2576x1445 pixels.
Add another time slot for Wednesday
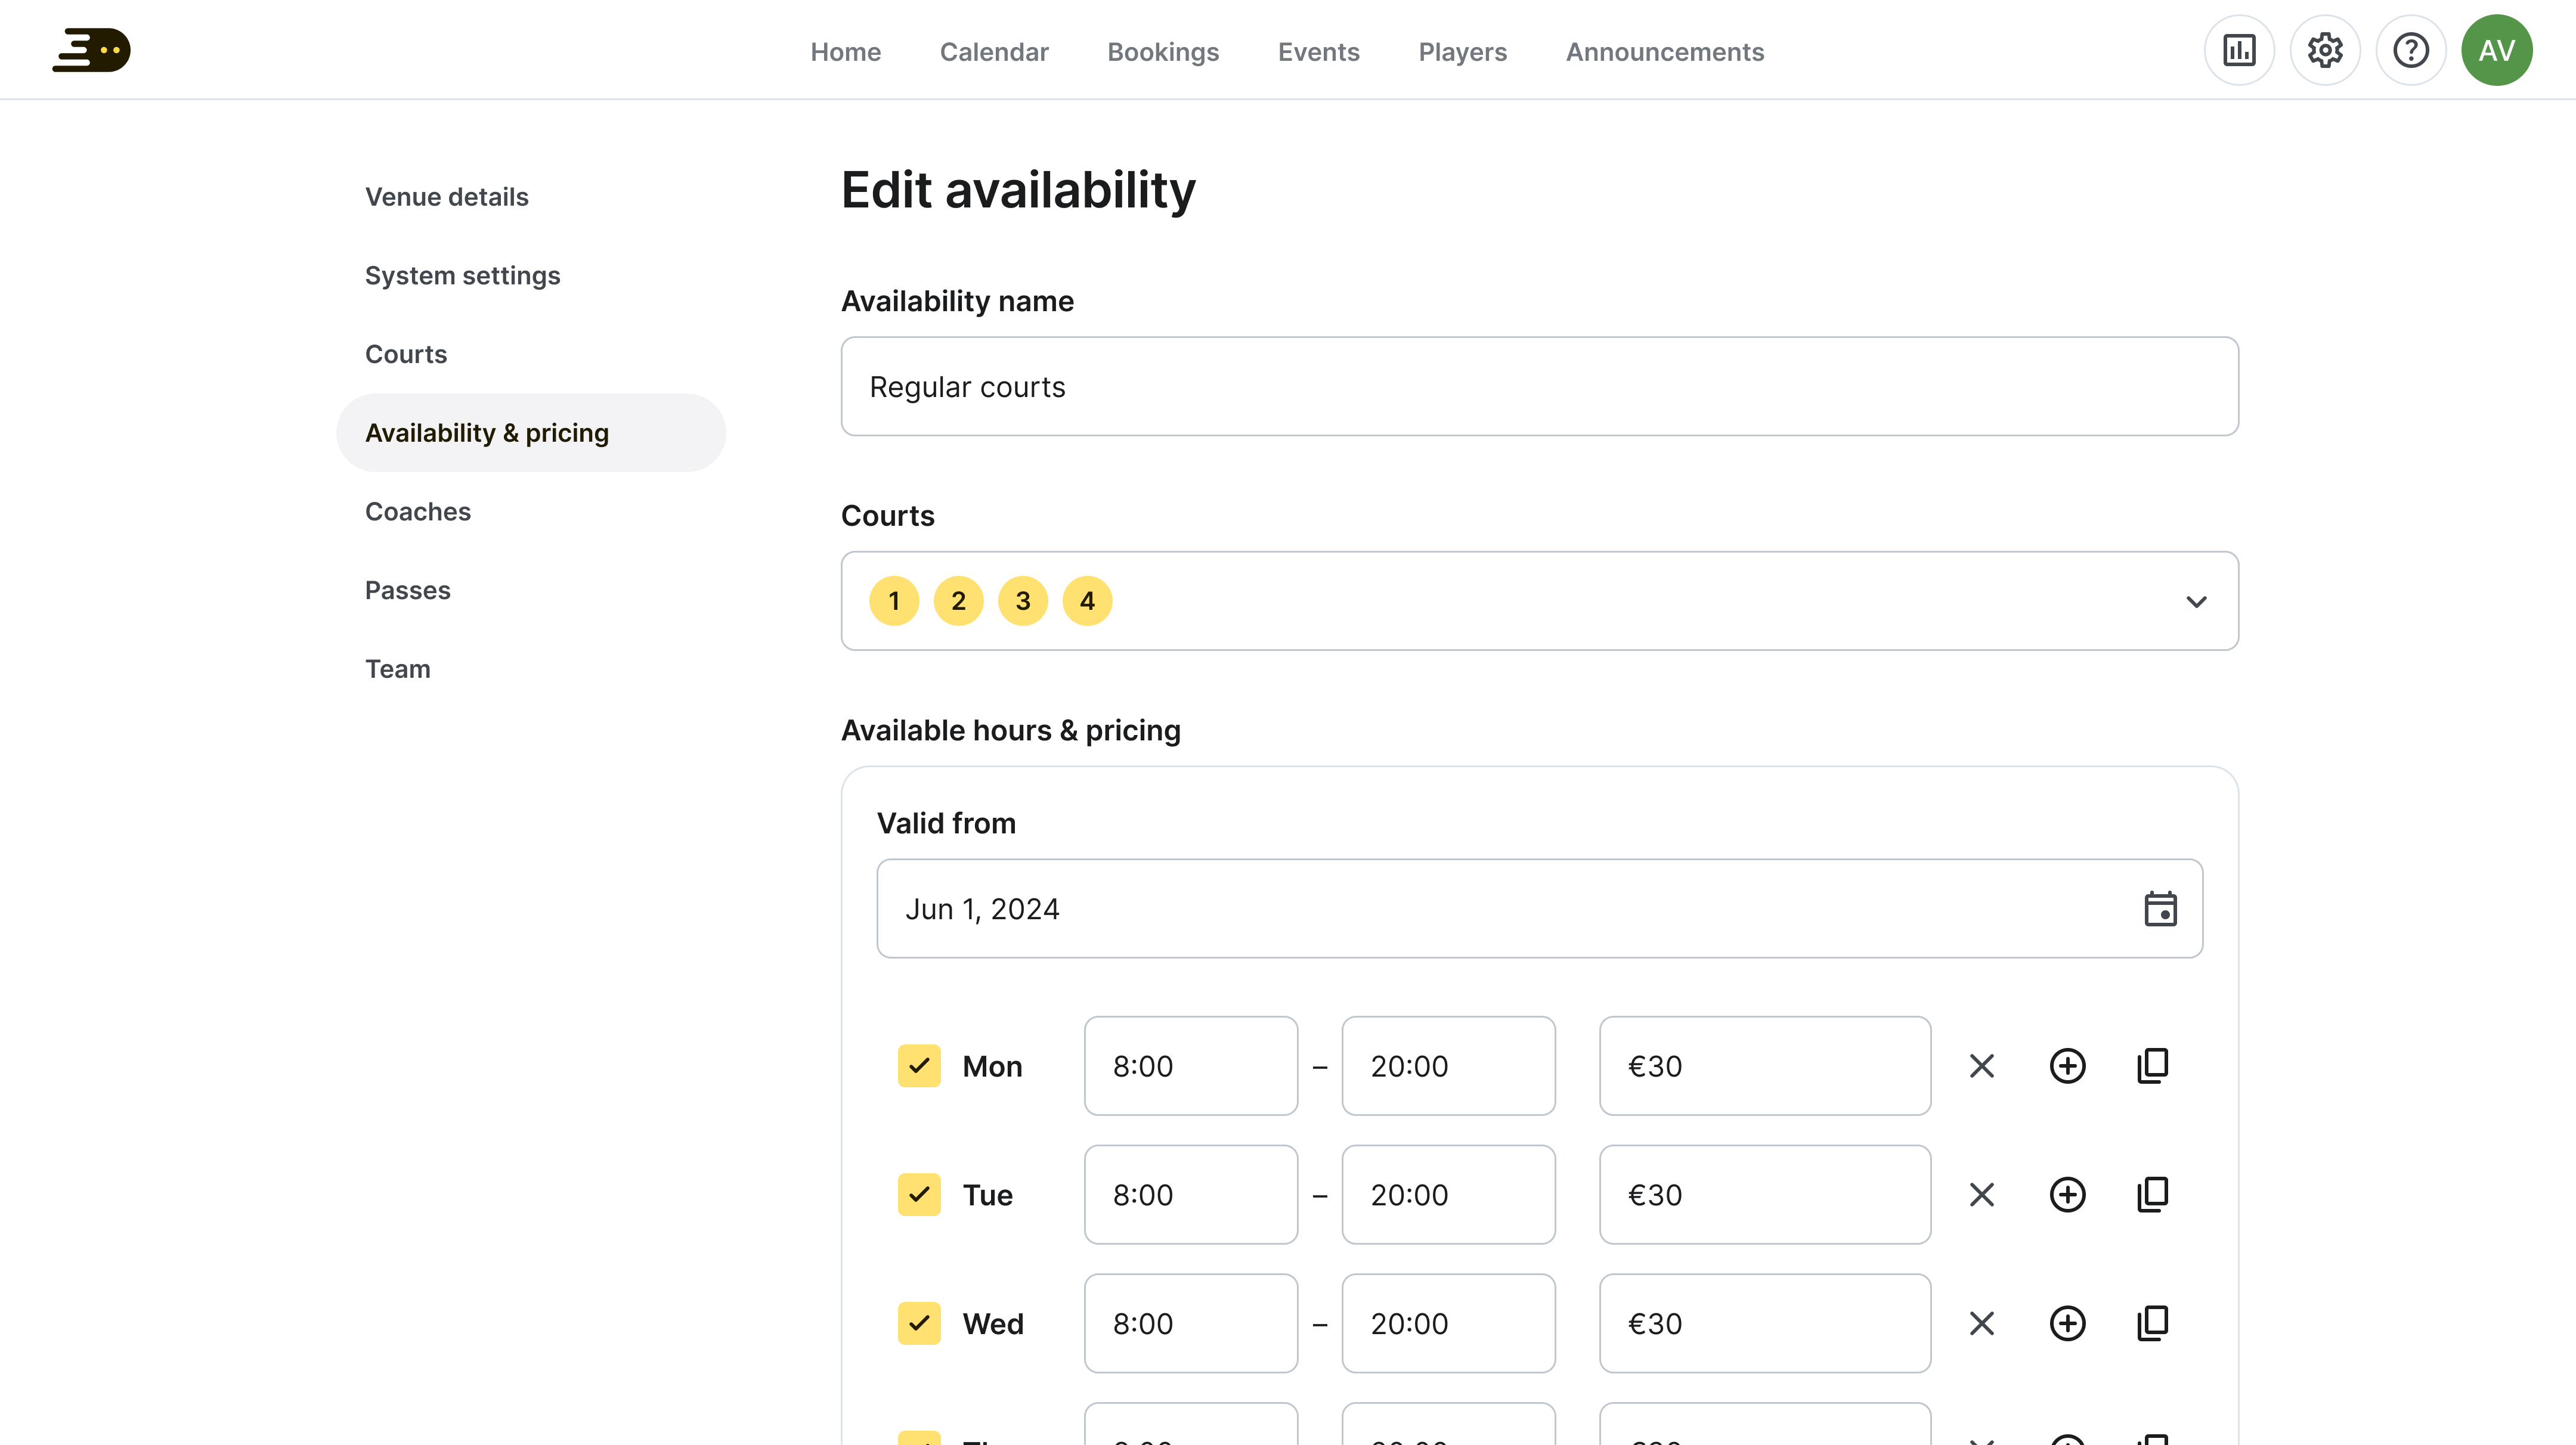2067,1323
